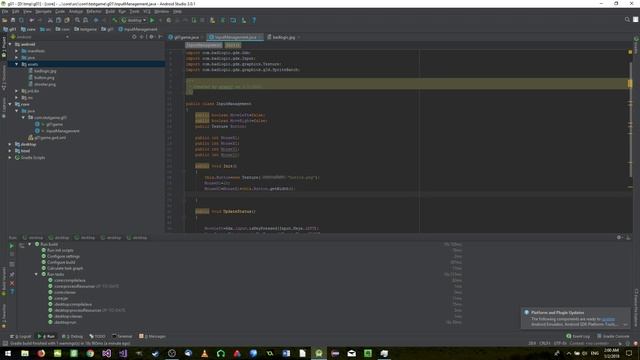Select badlogic.jpg in the project tree

tap(42, 71)
